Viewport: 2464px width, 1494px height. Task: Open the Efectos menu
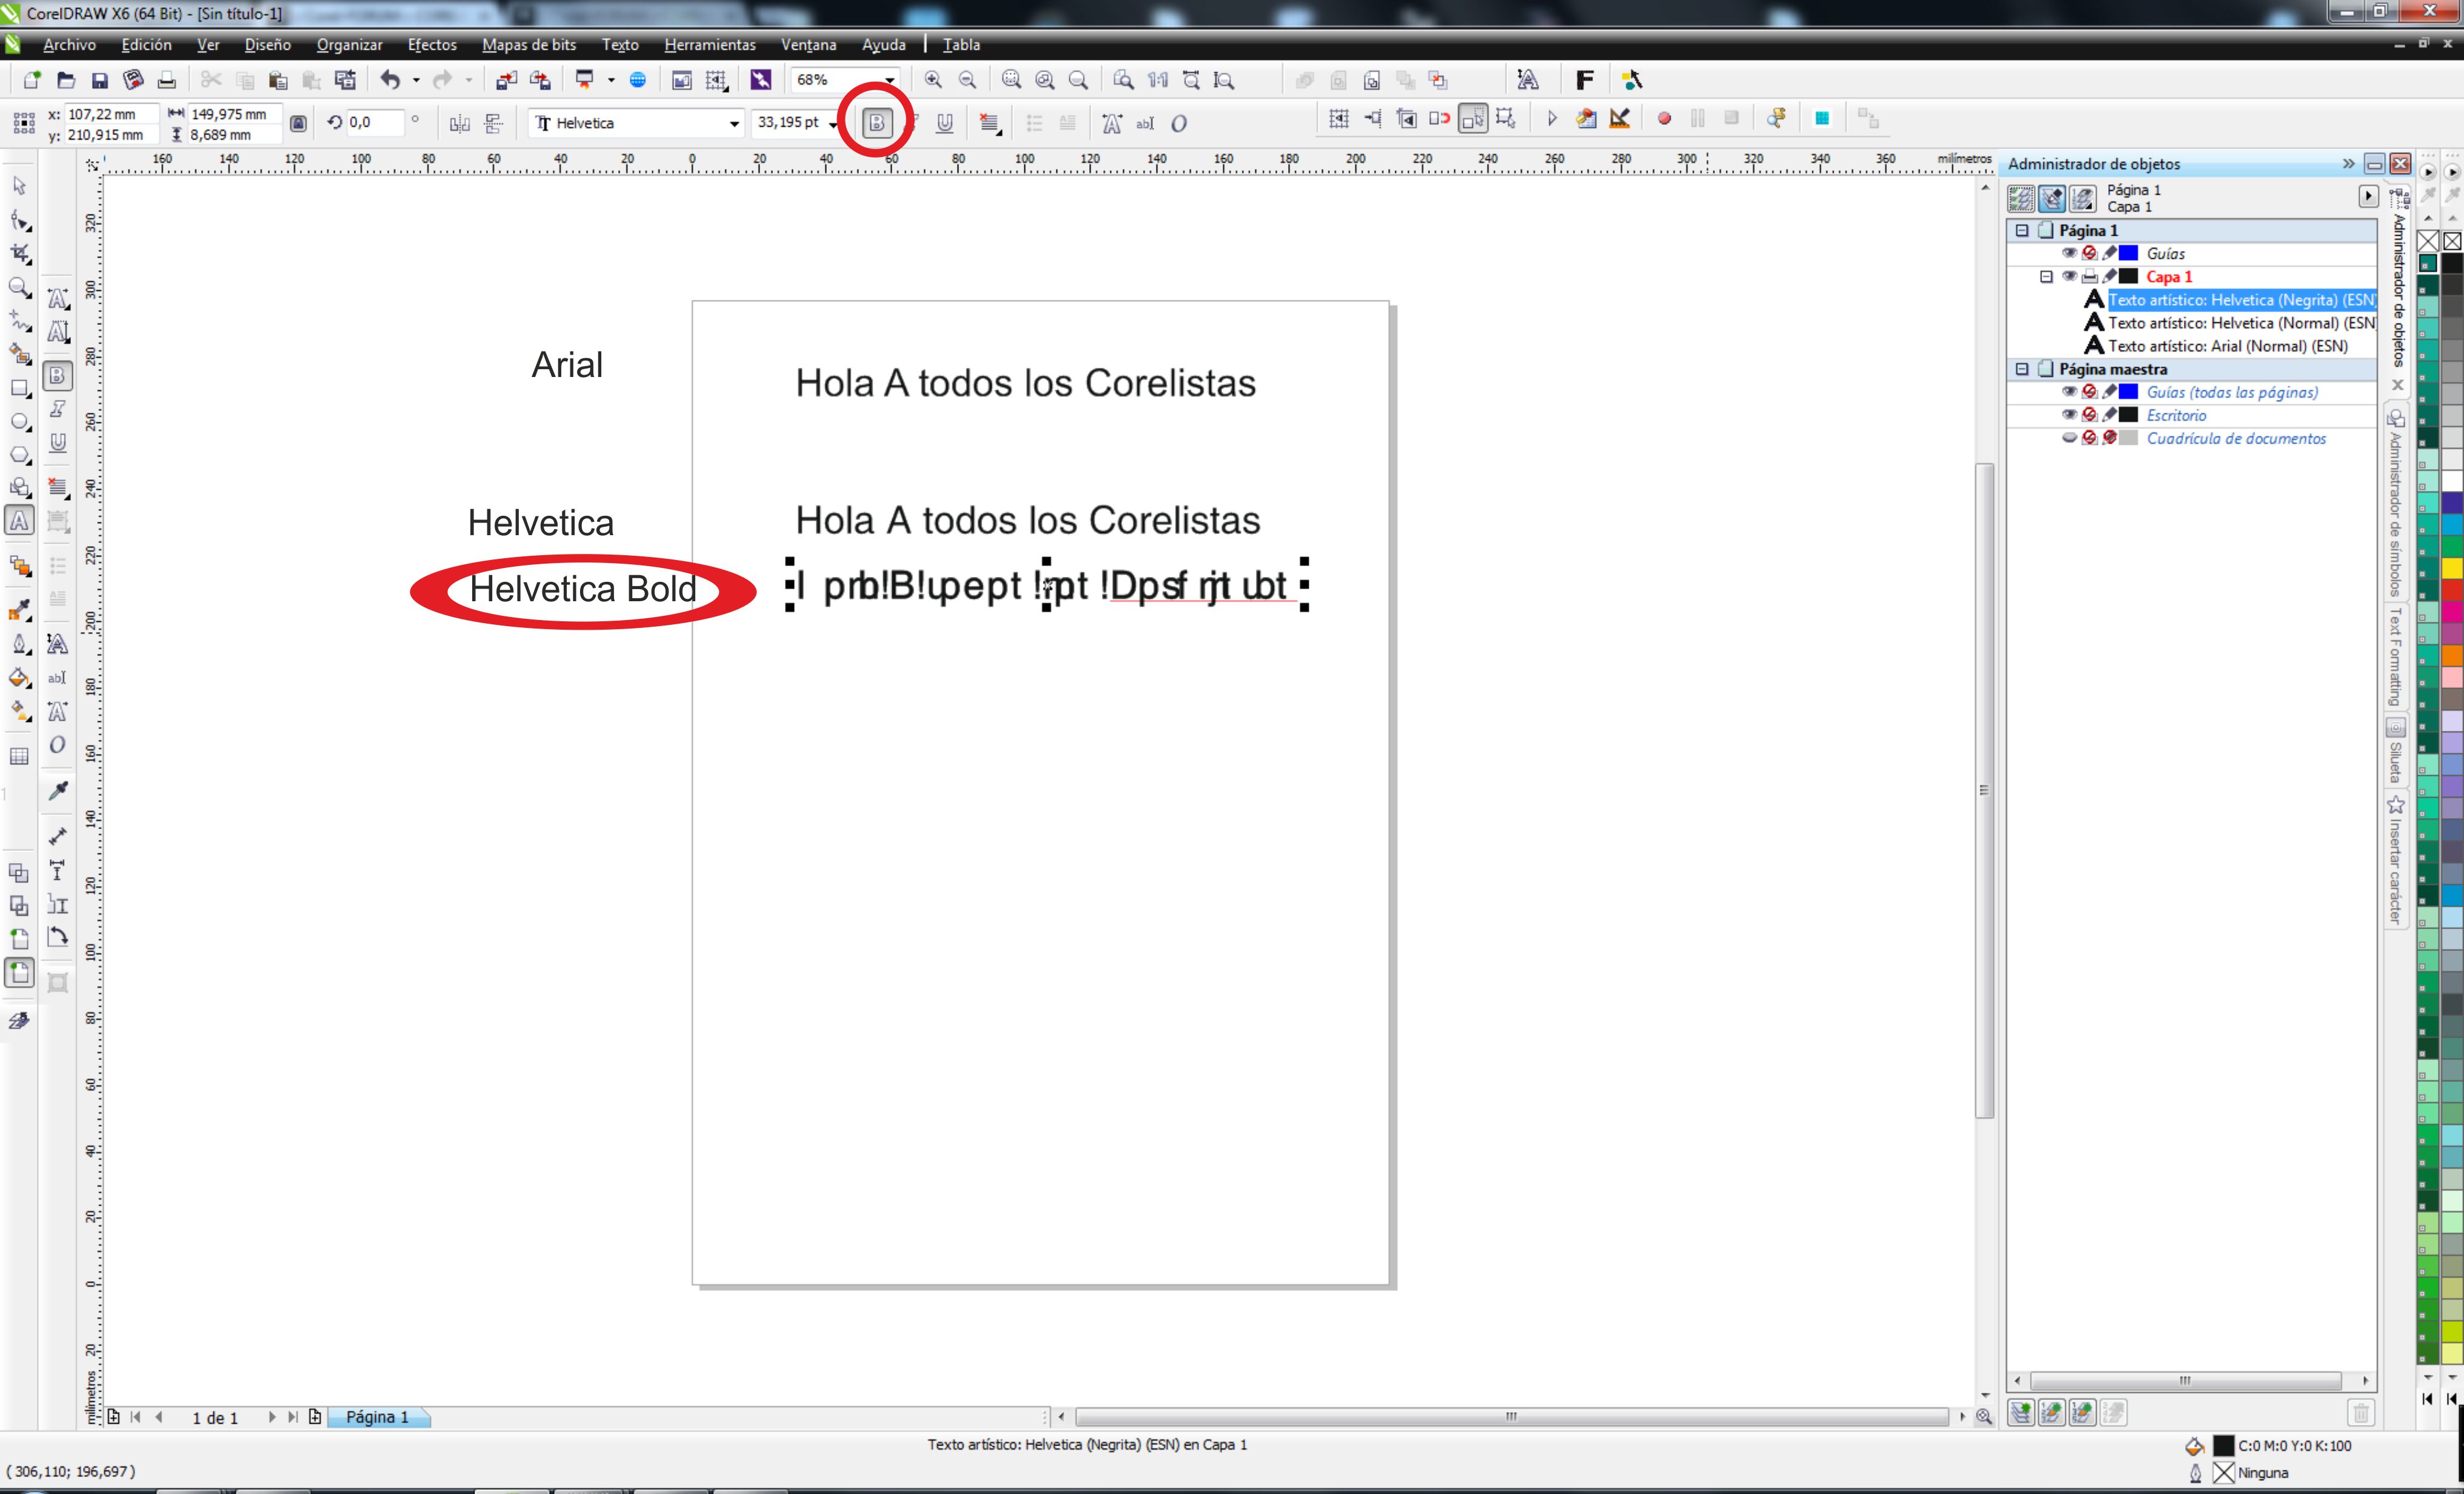coord(432,45)
